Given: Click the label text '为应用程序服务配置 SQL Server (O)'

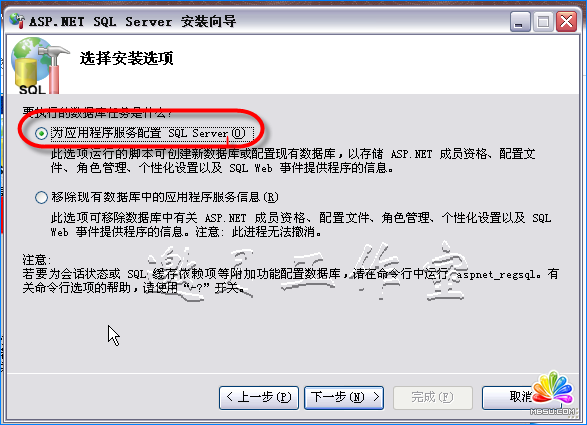Looking at the screenshot, I should pyautogui.click(x=148, y=133).
